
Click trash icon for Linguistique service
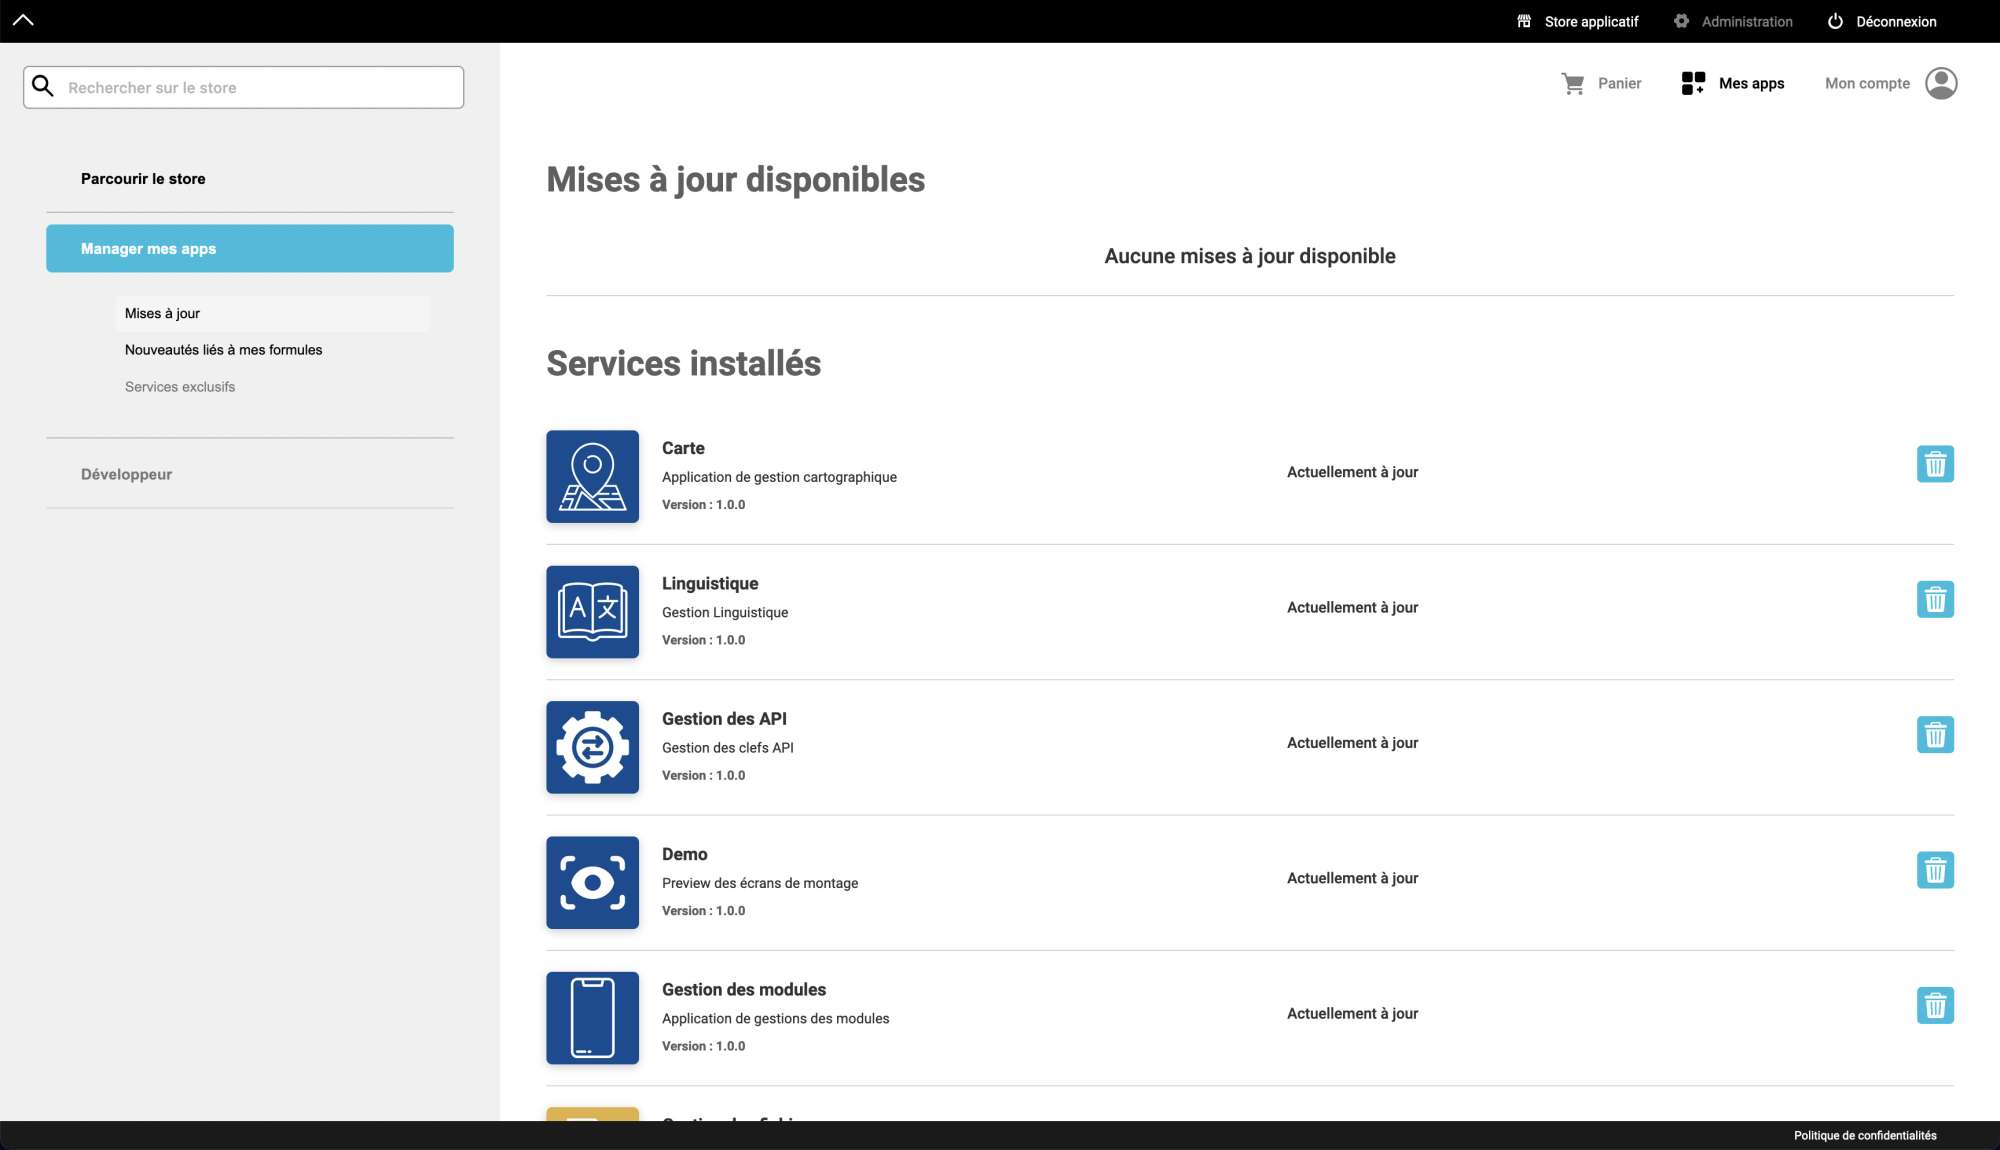tap(1935, 600)
